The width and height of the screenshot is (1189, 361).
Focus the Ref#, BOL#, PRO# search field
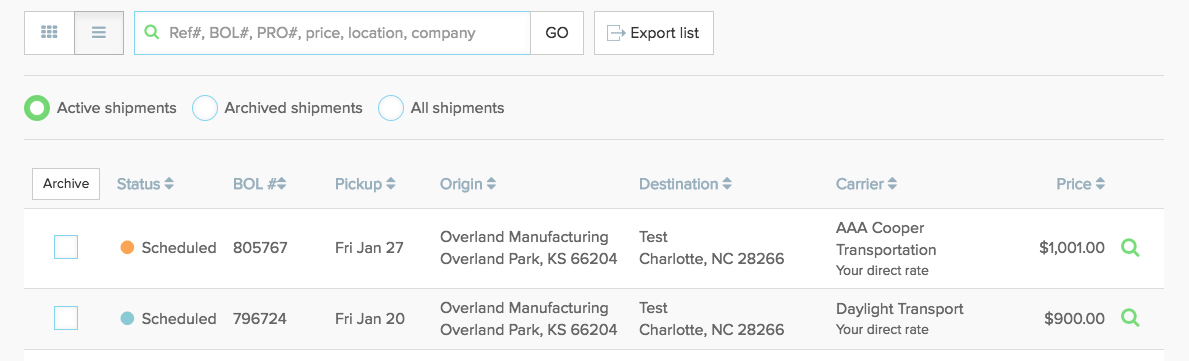tap(332, 33)
